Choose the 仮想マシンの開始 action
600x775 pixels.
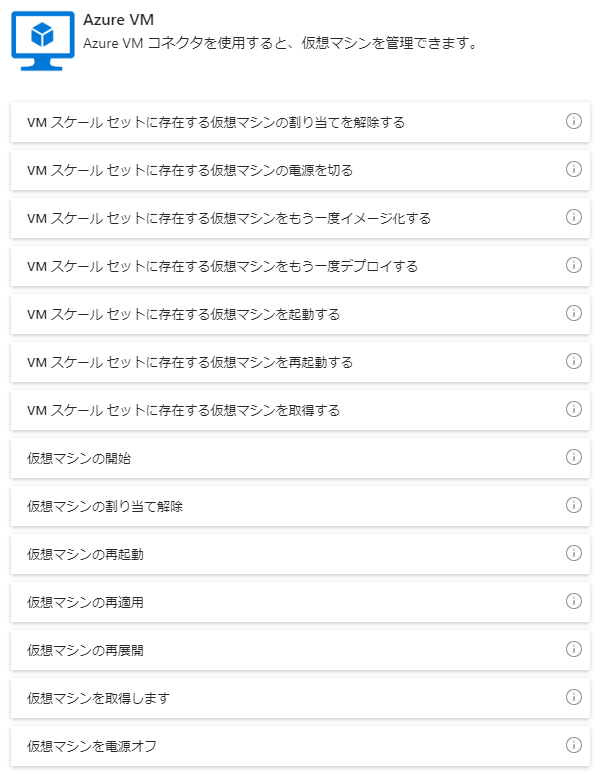[x=300, y=458]
